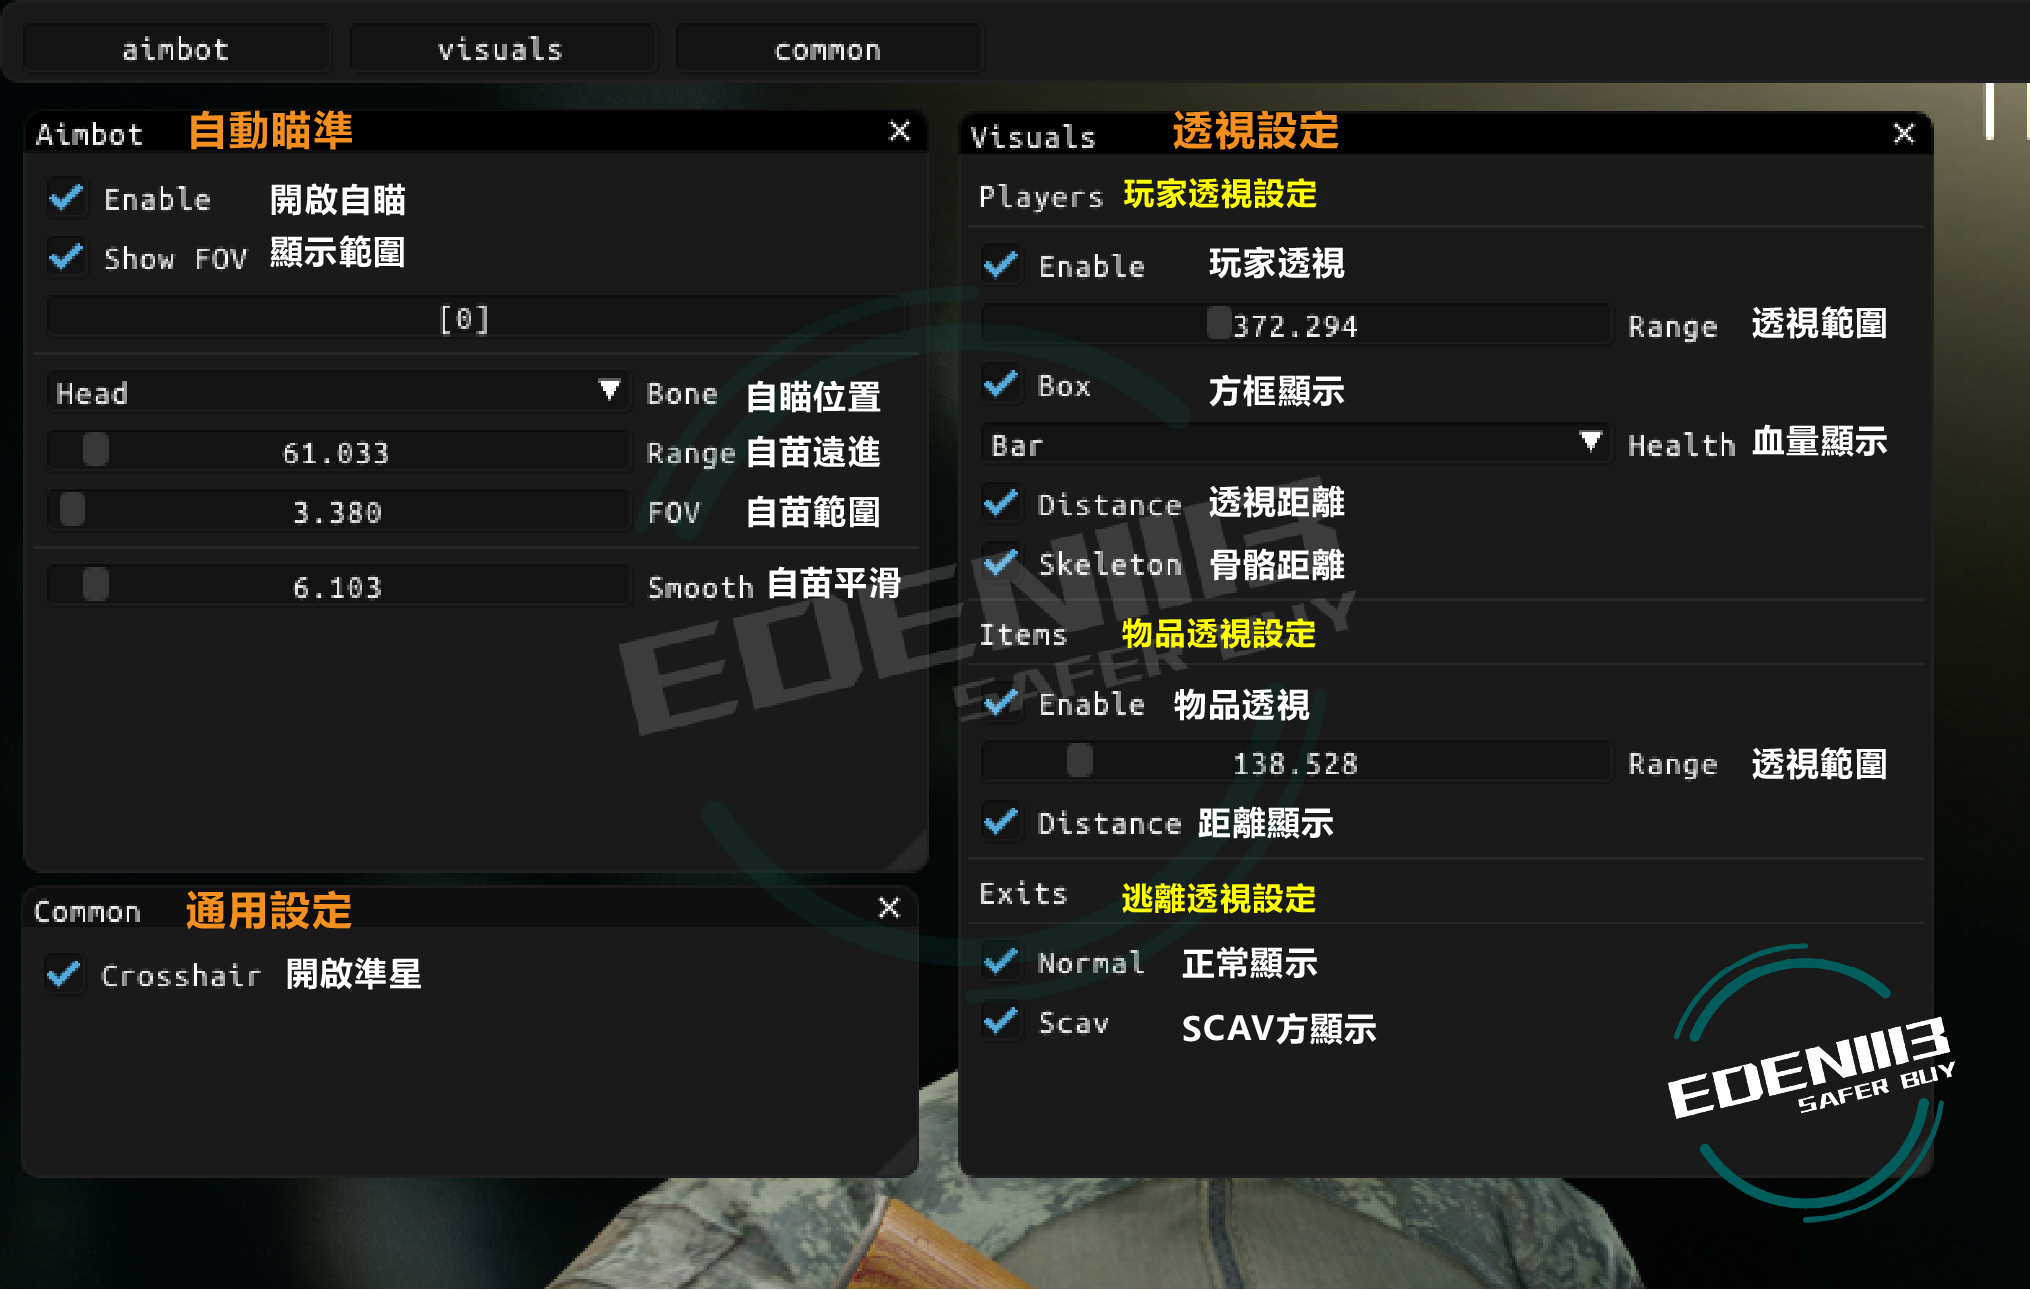The width and height of the screenshot is (2030, 1290).
Task: Expand the Bar health style dropdown
Action: (1296, 443)
